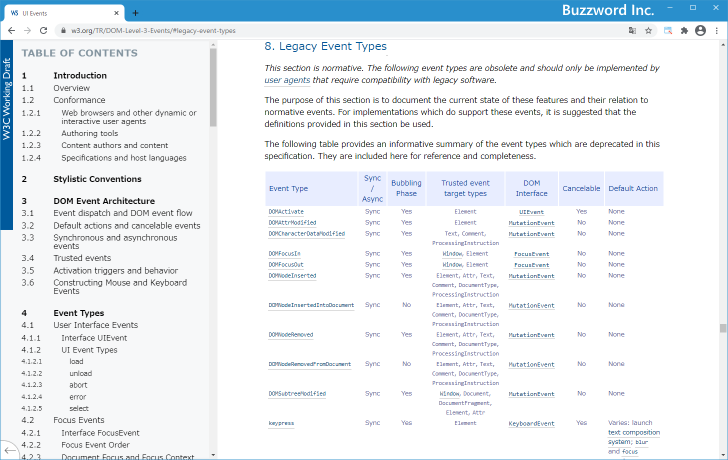Open the DOMNodeInserted event link
Image resolution: width=728 pixels, height=460 pixels.
point(292,276)
